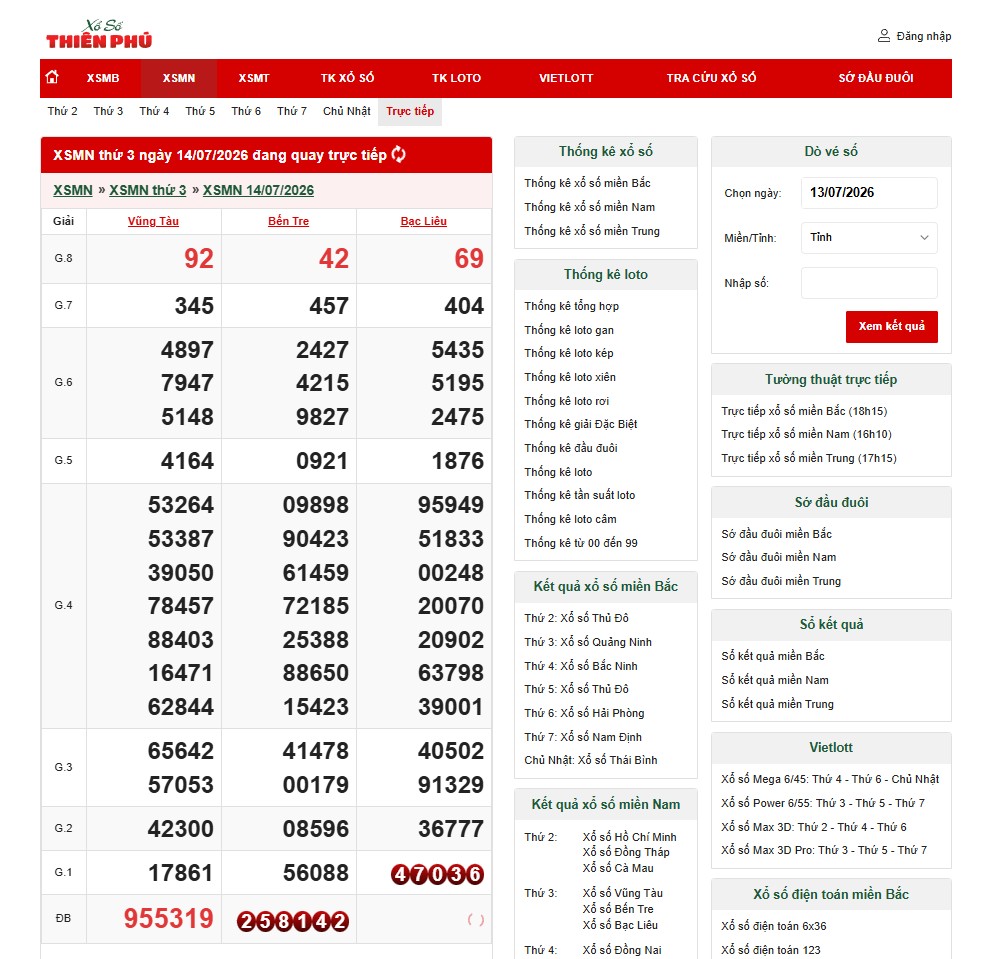Open Xổ số Cà Mau link

coord(618,869)
